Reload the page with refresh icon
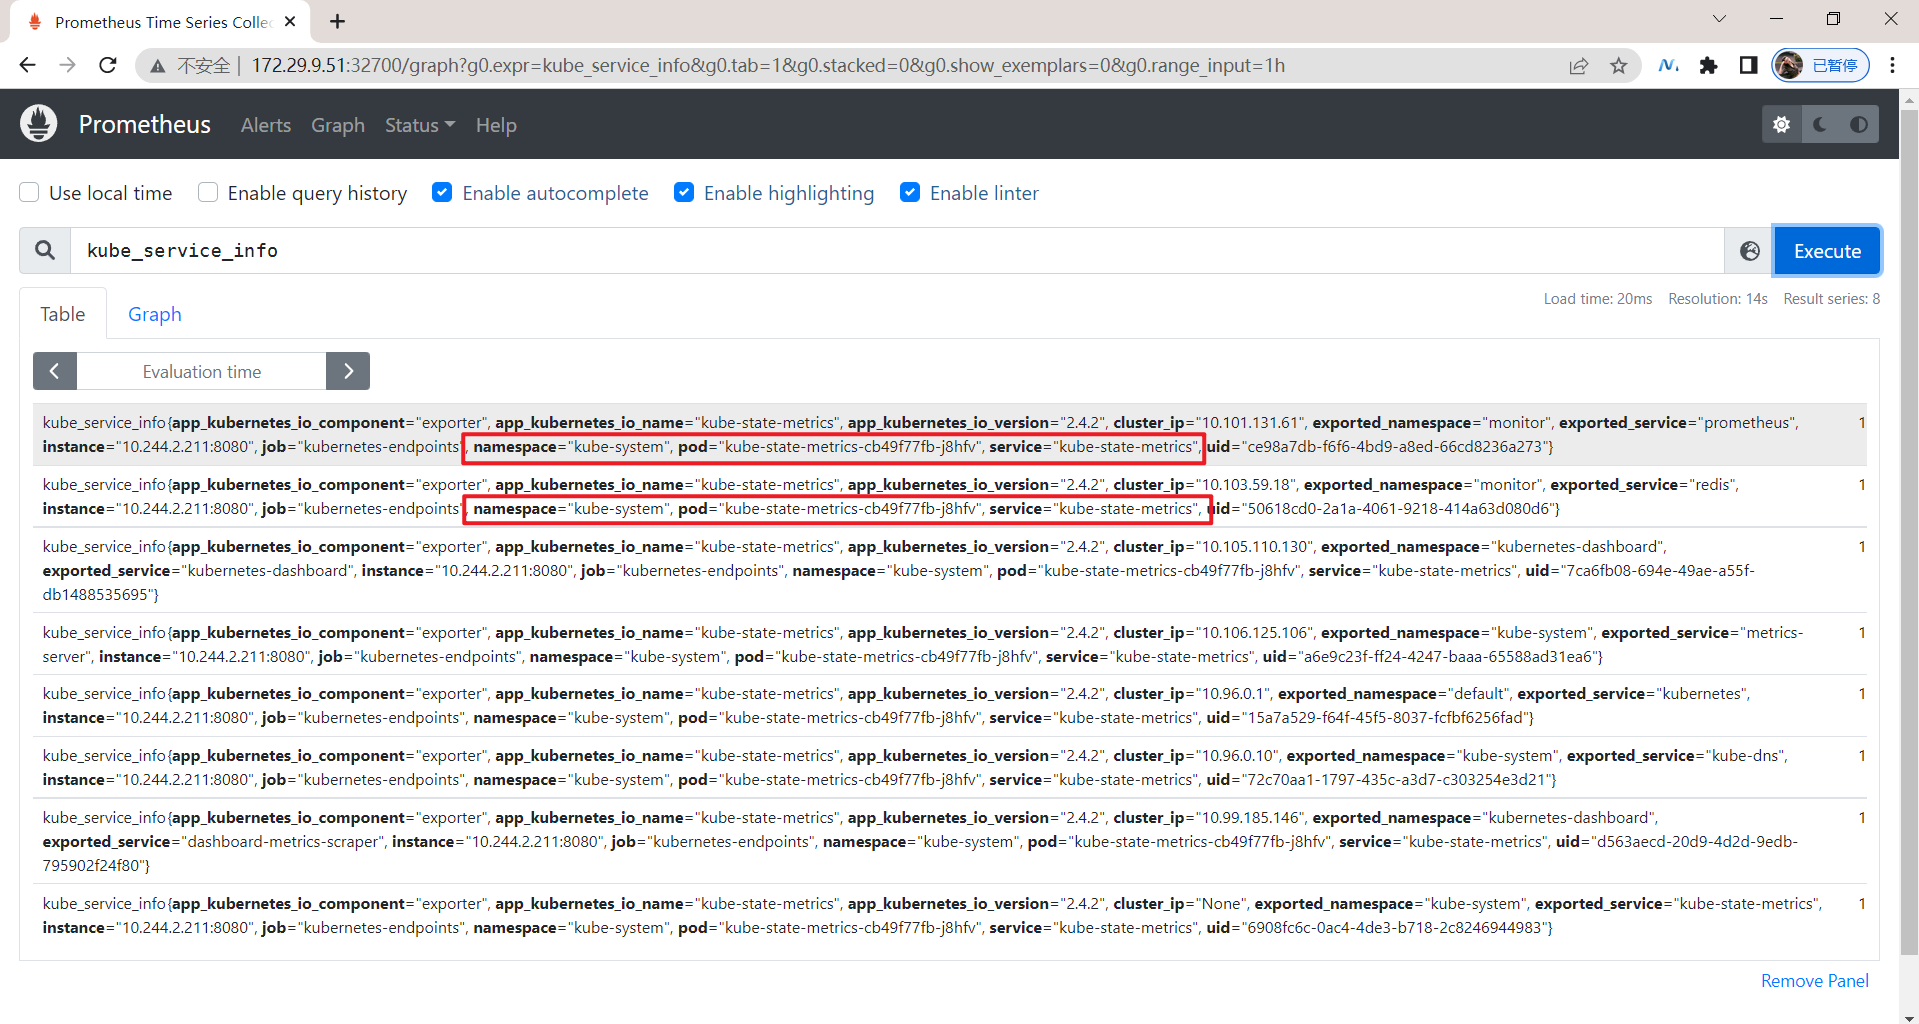1919x1024 pixels. 108,65
